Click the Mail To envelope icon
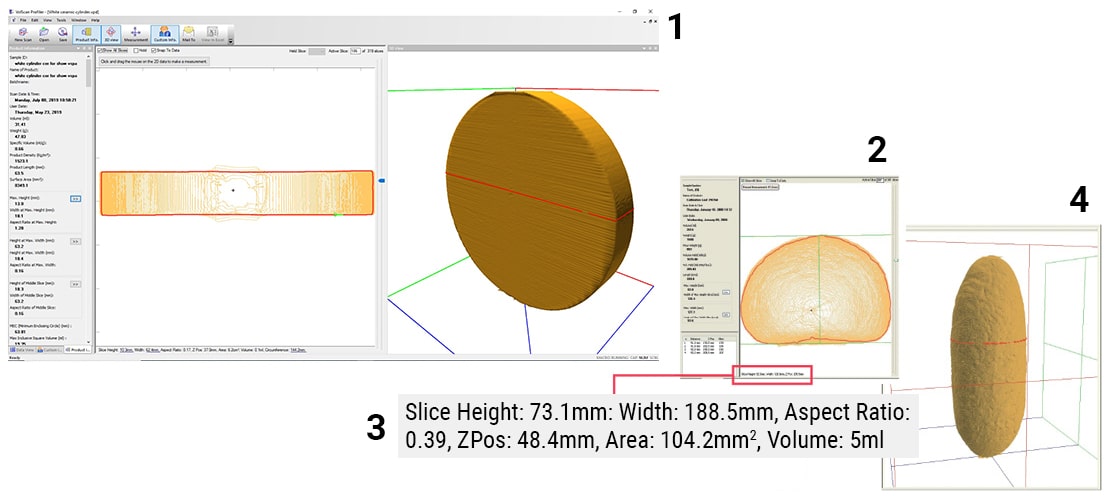This screenshot has height=496, width=1110. [x=188, y=34]
